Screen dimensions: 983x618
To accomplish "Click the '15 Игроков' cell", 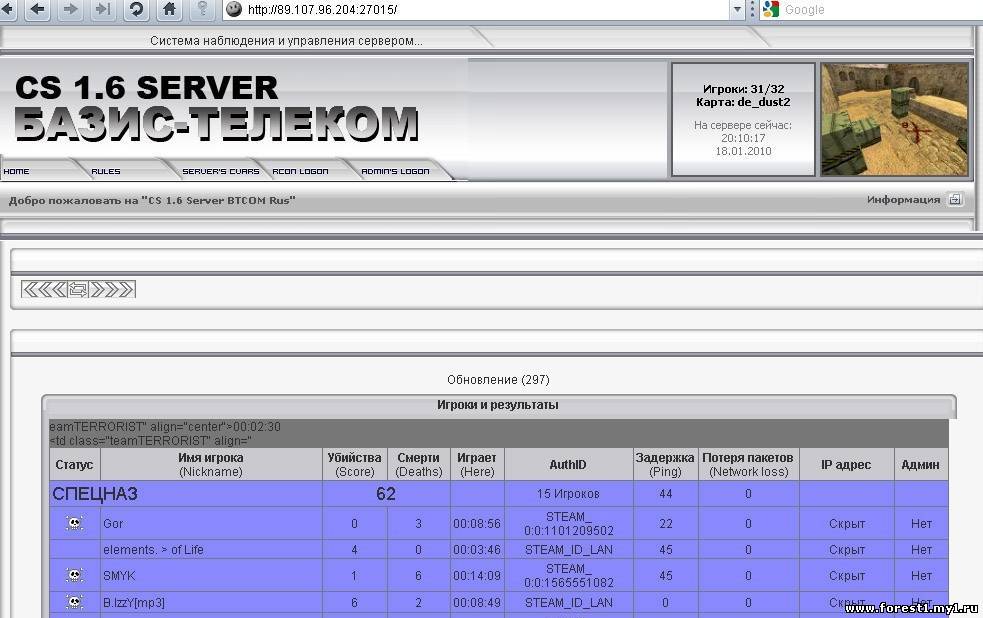I will 568,494.
